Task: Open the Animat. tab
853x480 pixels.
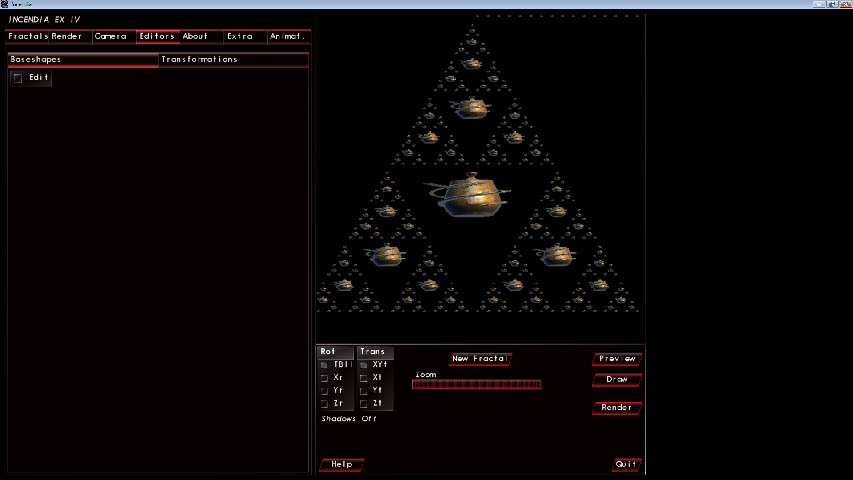Action: (x=289, y=36)
